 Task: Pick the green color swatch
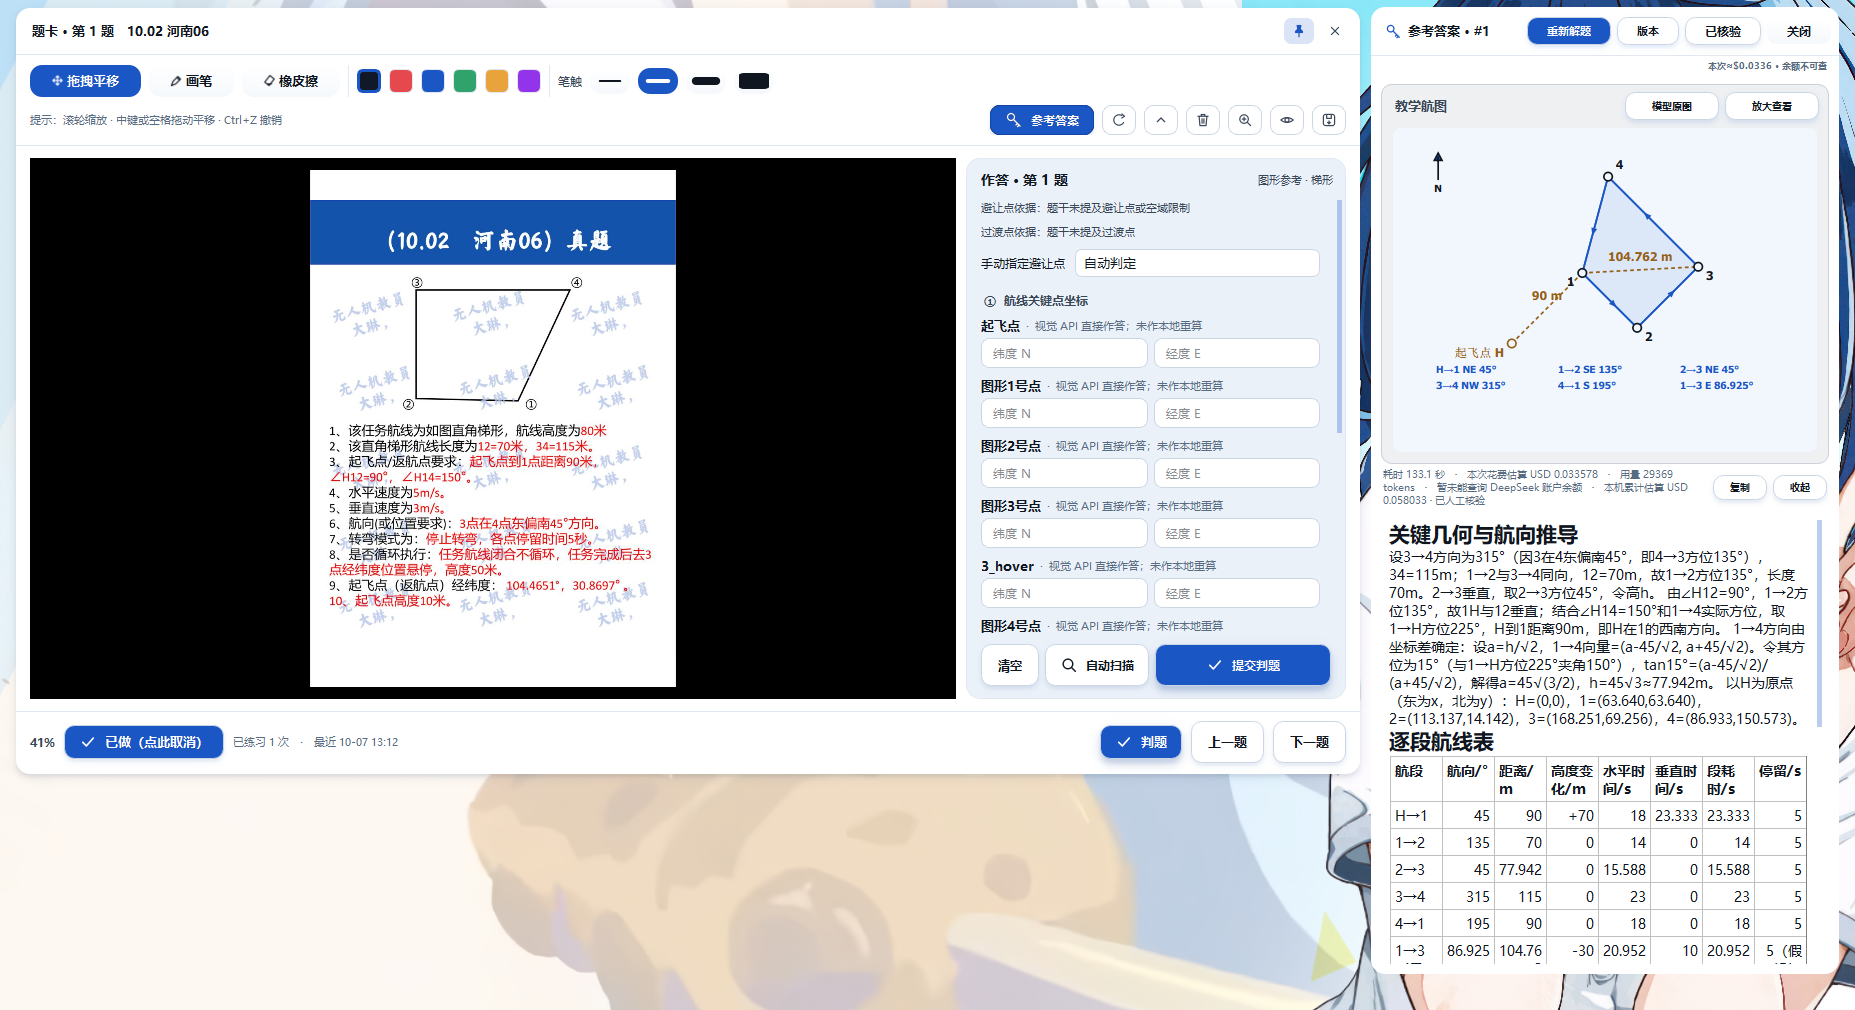[x=465, y=81]
